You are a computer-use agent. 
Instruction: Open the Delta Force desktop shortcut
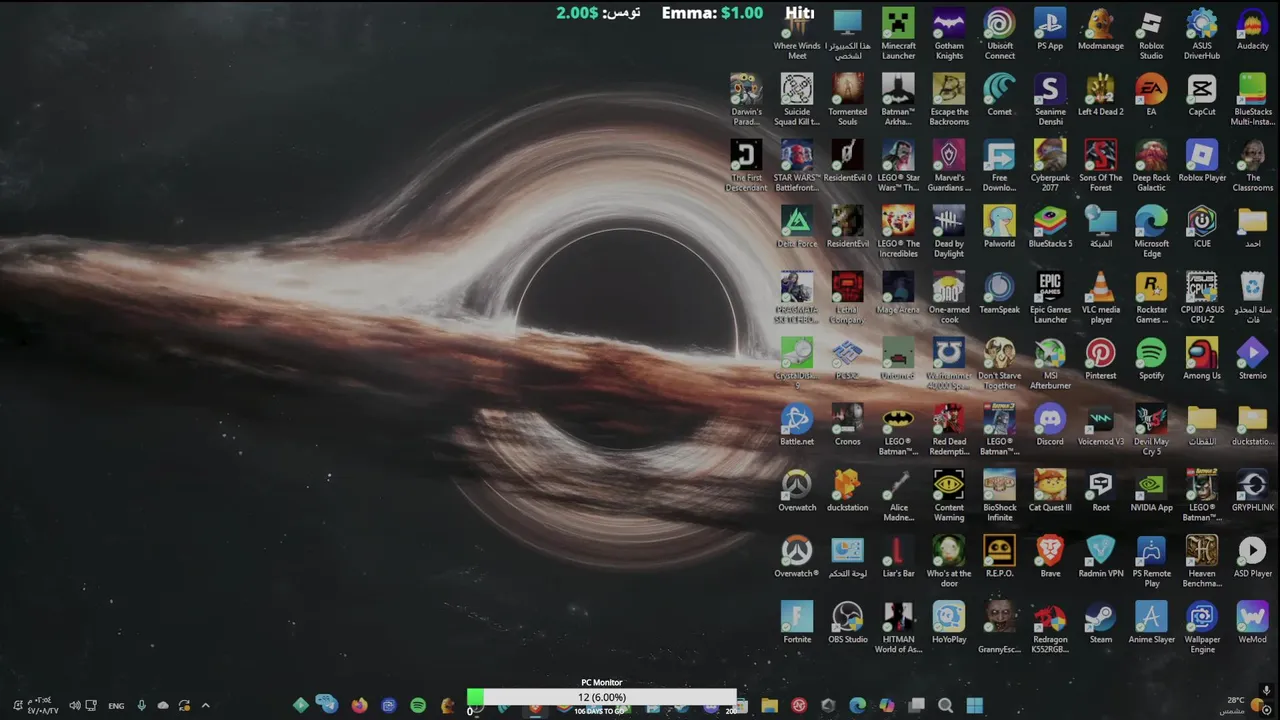pyautogui.click(x=797, y=227)
